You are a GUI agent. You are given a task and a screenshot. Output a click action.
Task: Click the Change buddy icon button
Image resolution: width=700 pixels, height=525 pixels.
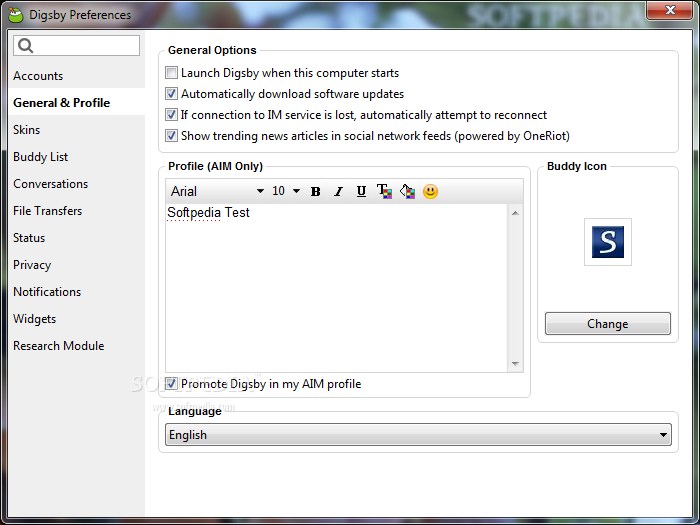click(x=608, y=324)
